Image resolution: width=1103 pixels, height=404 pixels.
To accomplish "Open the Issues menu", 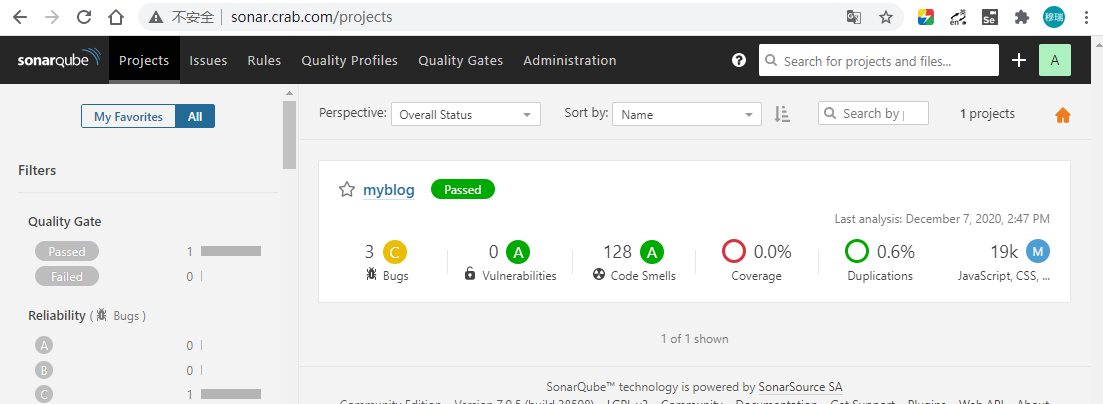I will pos(208,61).
